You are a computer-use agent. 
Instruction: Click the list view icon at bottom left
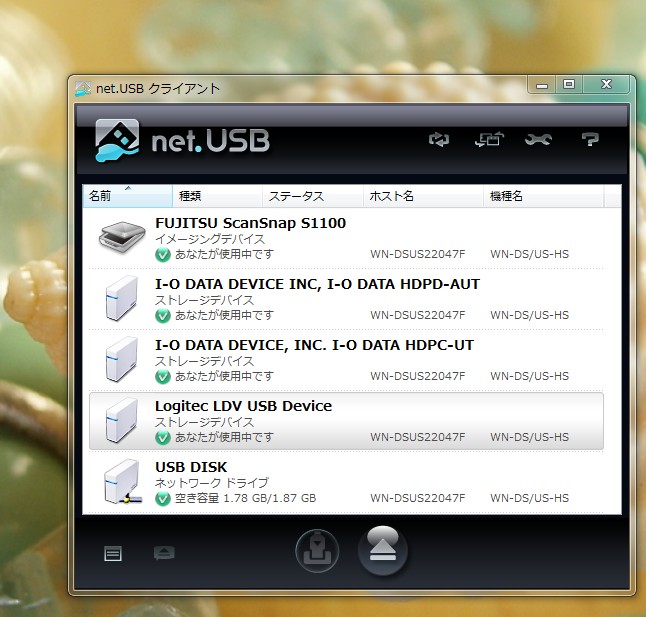tap(113, 554)
